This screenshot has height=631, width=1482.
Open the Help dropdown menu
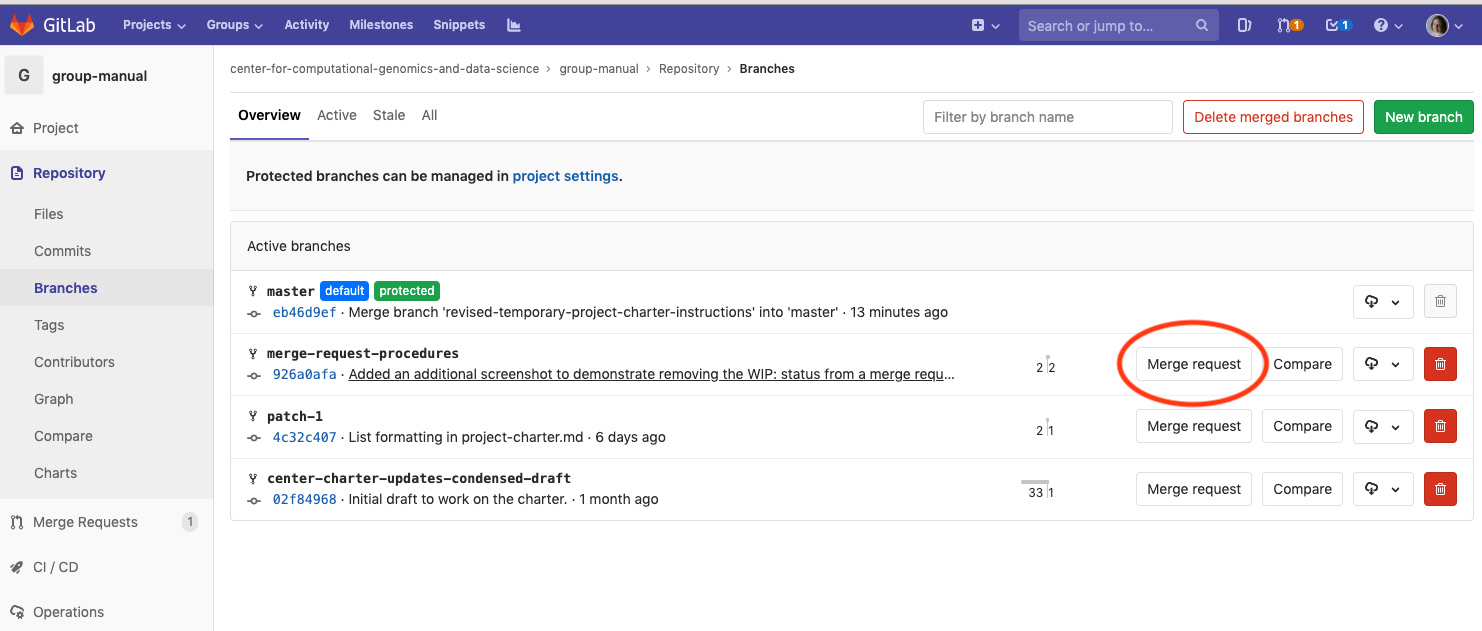[1388, 26]
